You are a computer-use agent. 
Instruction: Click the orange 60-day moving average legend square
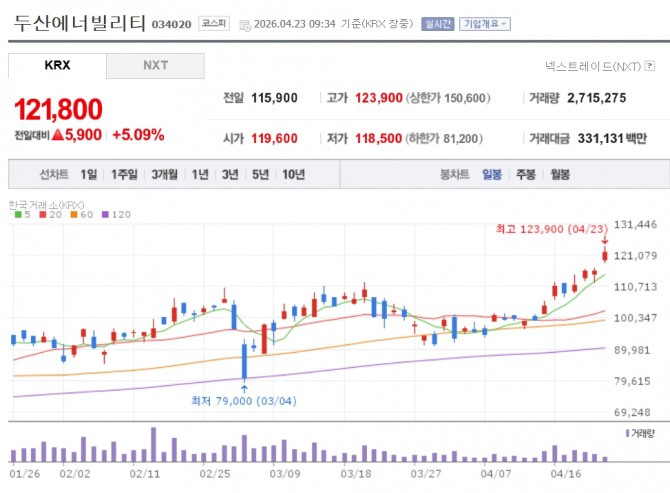tap(74, 214)
